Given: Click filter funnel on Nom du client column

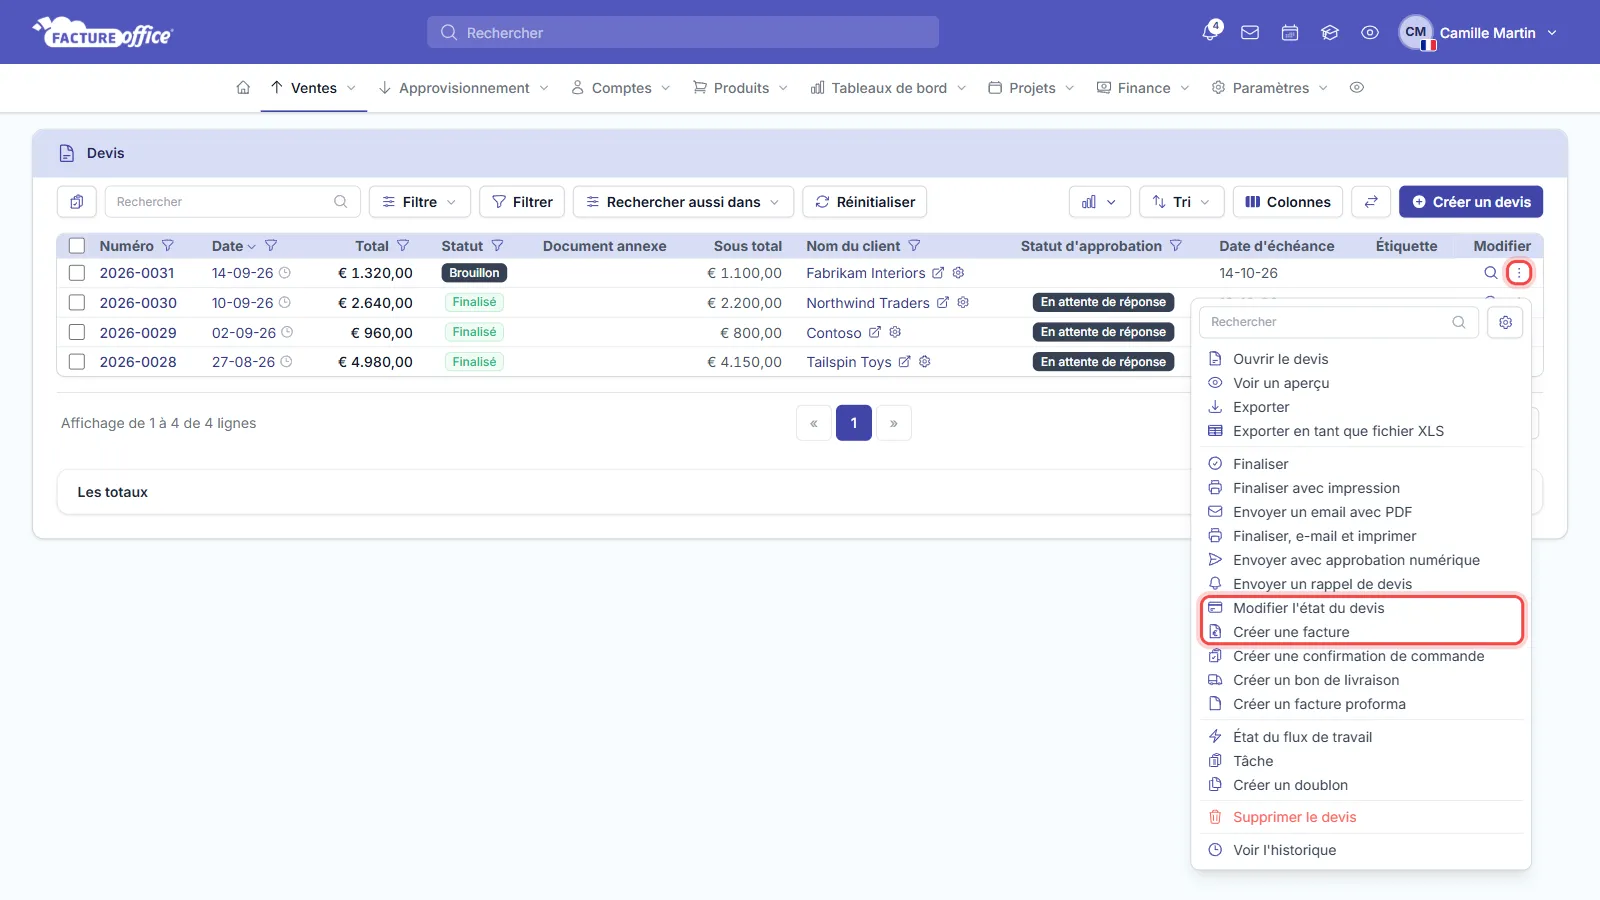Looking at the screenshot, I should click(x=914, y=246).
